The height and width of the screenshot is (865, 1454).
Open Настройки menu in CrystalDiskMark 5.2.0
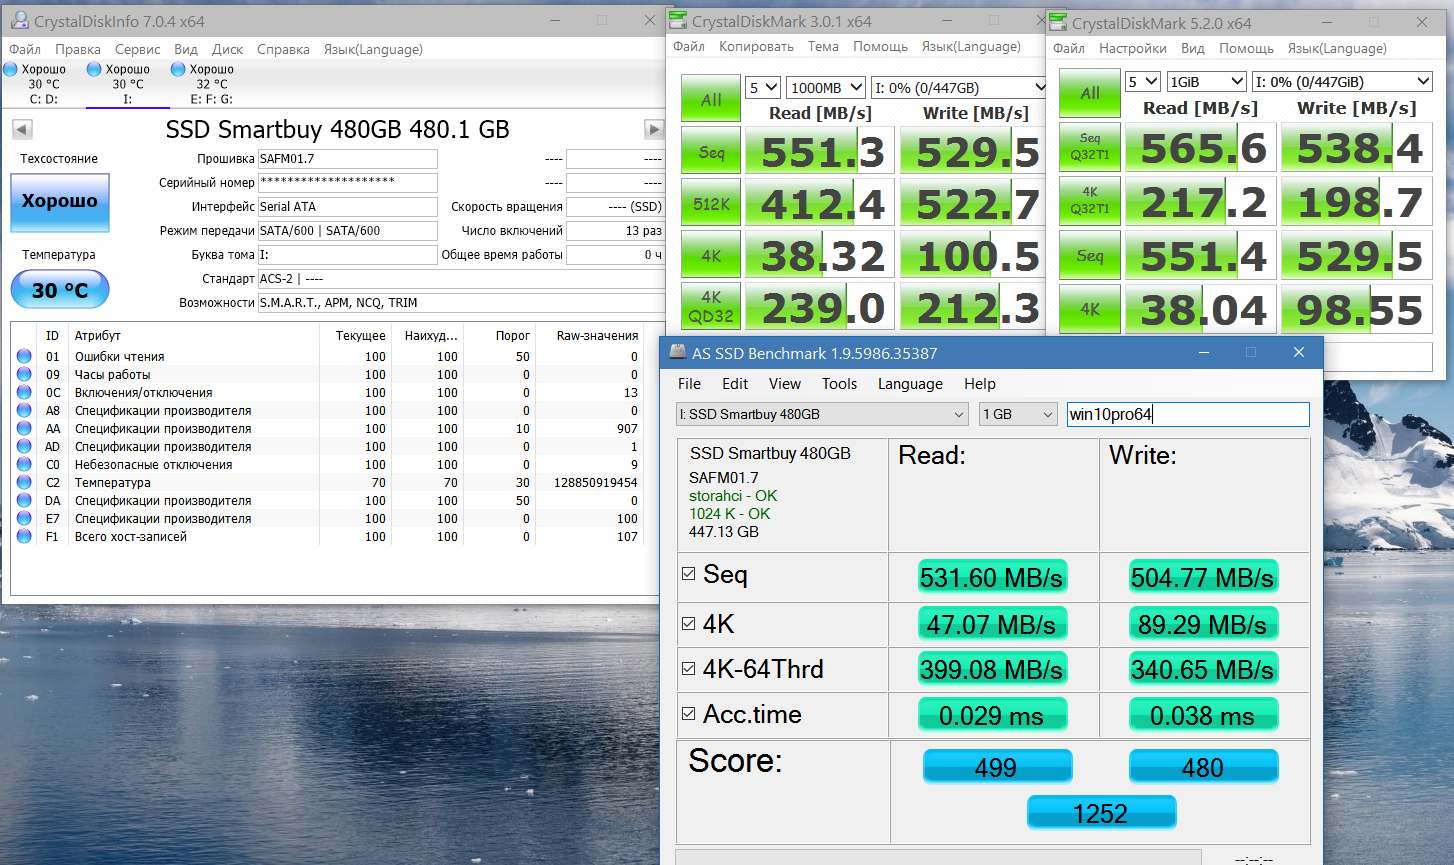click(x=1133, y=48)
